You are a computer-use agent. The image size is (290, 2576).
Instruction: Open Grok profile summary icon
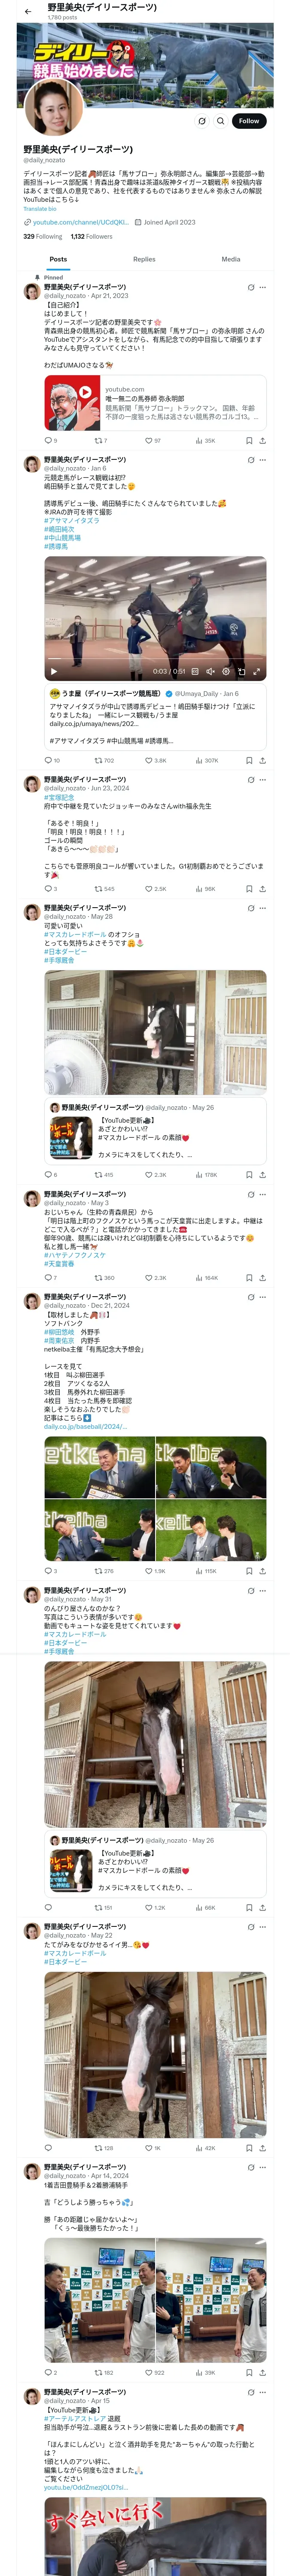pos(201,121)
